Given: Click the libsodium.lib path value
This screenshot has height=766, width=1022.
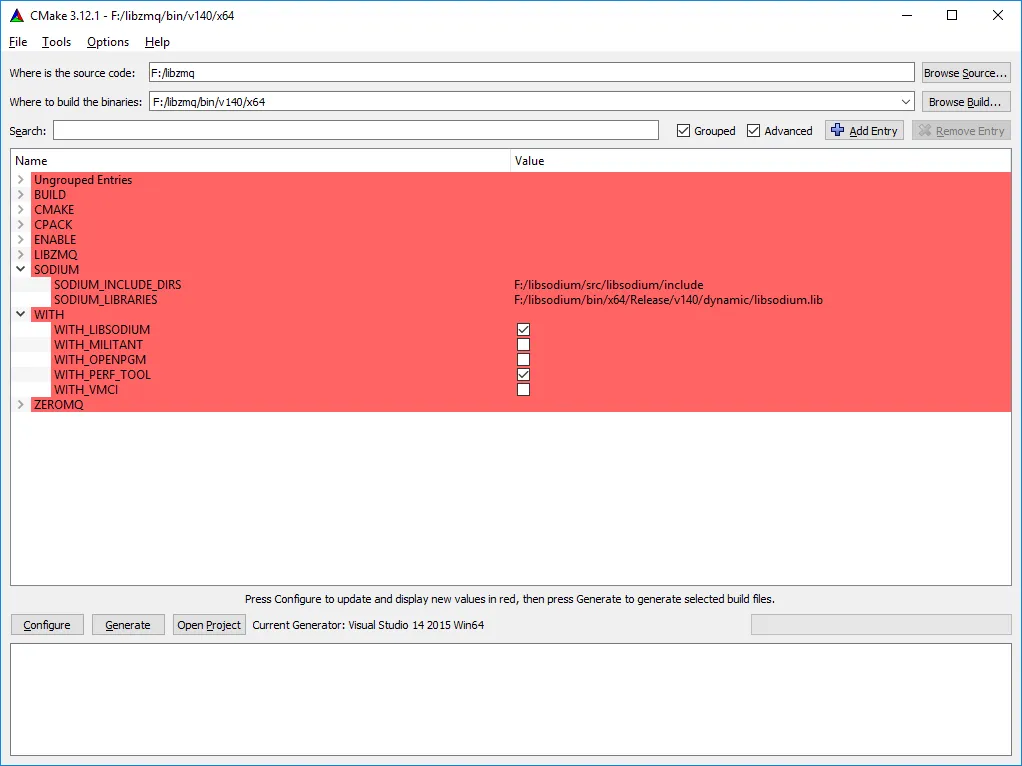Looking at the screenshot, I should click(668, 299).
